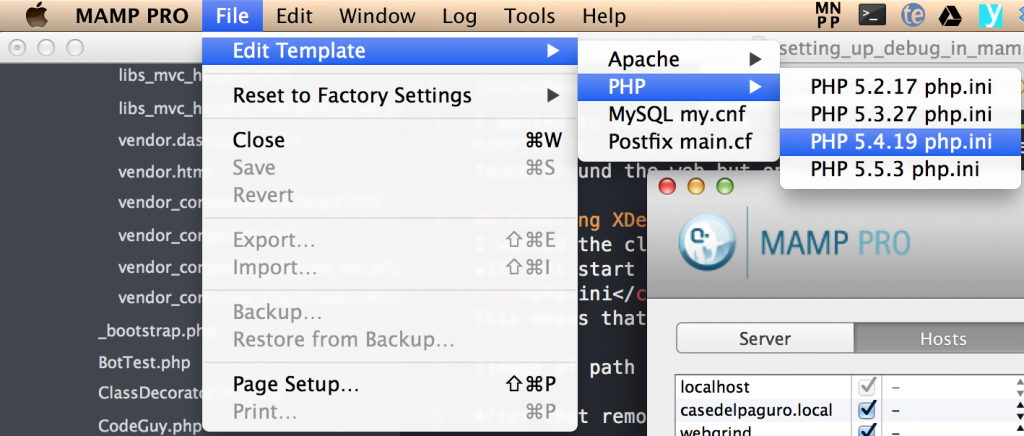Toggle the casedelpaguro.local host checkbox
This screenshot has width=1024, height=436.
click(867, 410)
